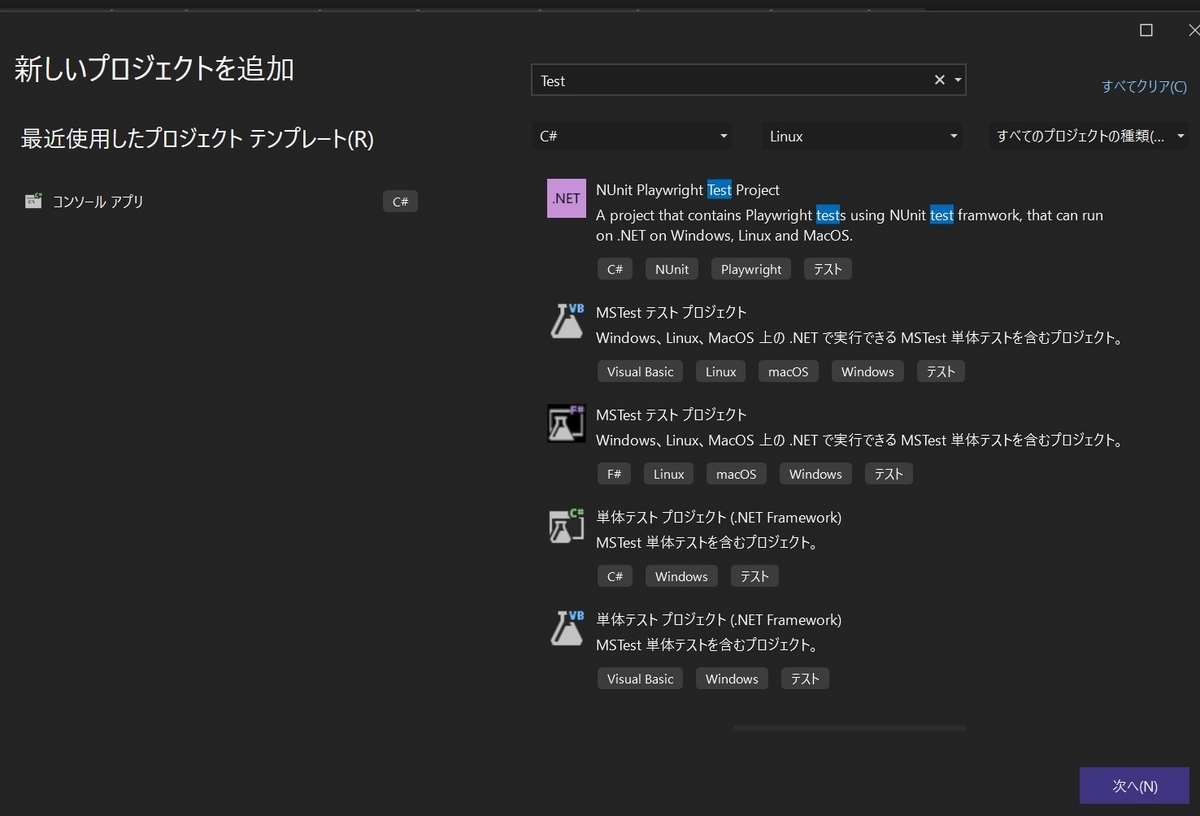Image resolution: width=1200 pixels, height=816 pixels.
Task: Click the macOS tag in F# MSTest row
Action: tap(736, 474)
